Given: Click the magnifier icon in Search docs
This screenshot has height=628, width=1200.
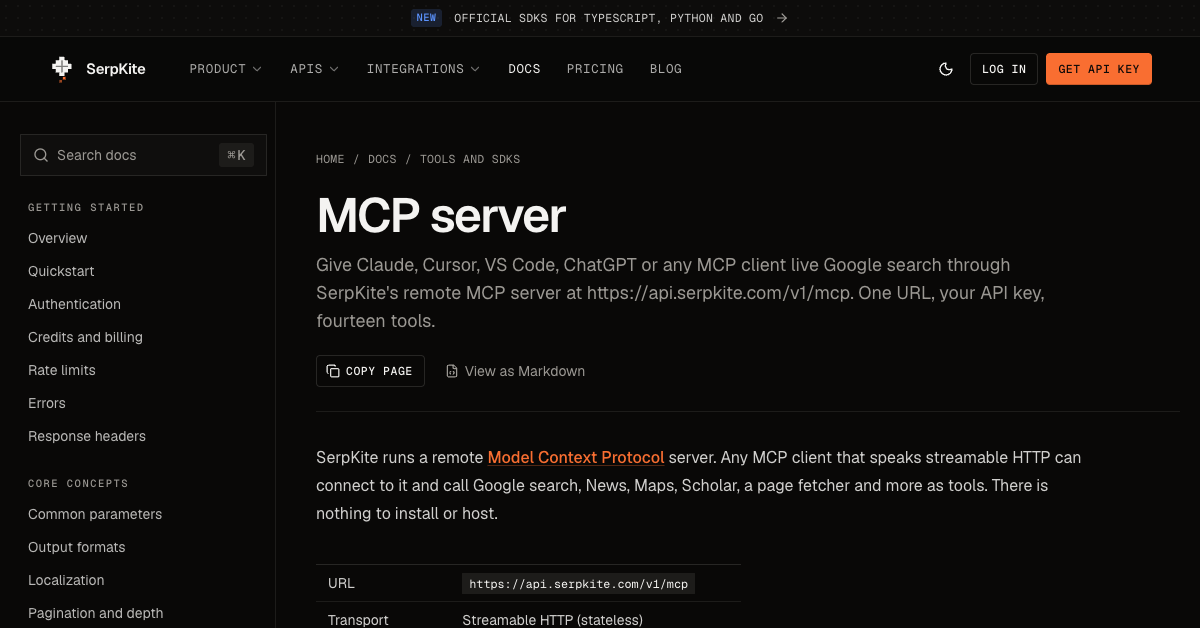Looking at the screenshot, I should [x=41, y=155].
